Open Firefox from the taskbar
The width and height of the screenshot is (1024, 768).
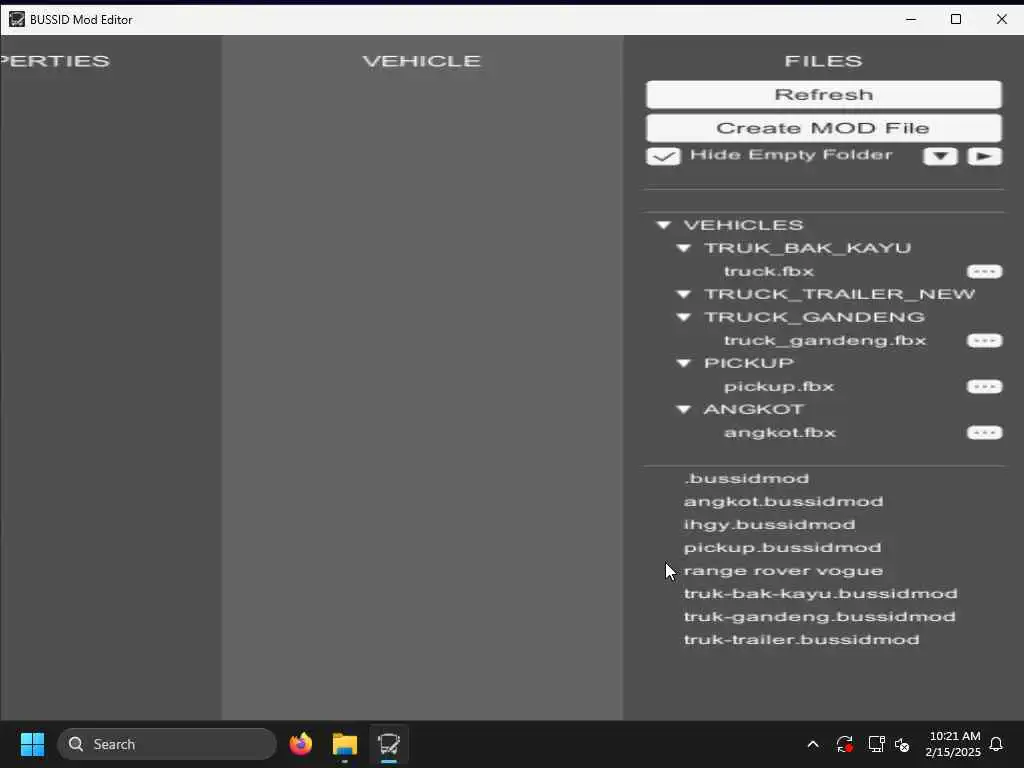pyautogui.click(x=301, y=744)
